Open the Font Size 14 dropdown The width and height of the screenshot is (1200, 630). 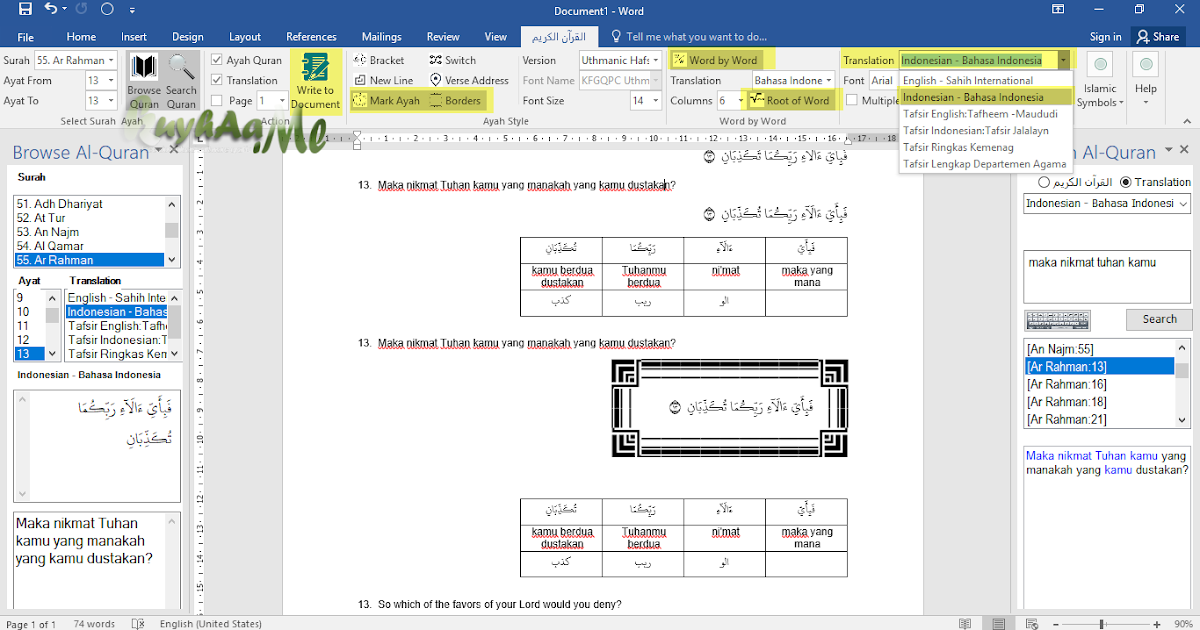[x=654, y=100]
